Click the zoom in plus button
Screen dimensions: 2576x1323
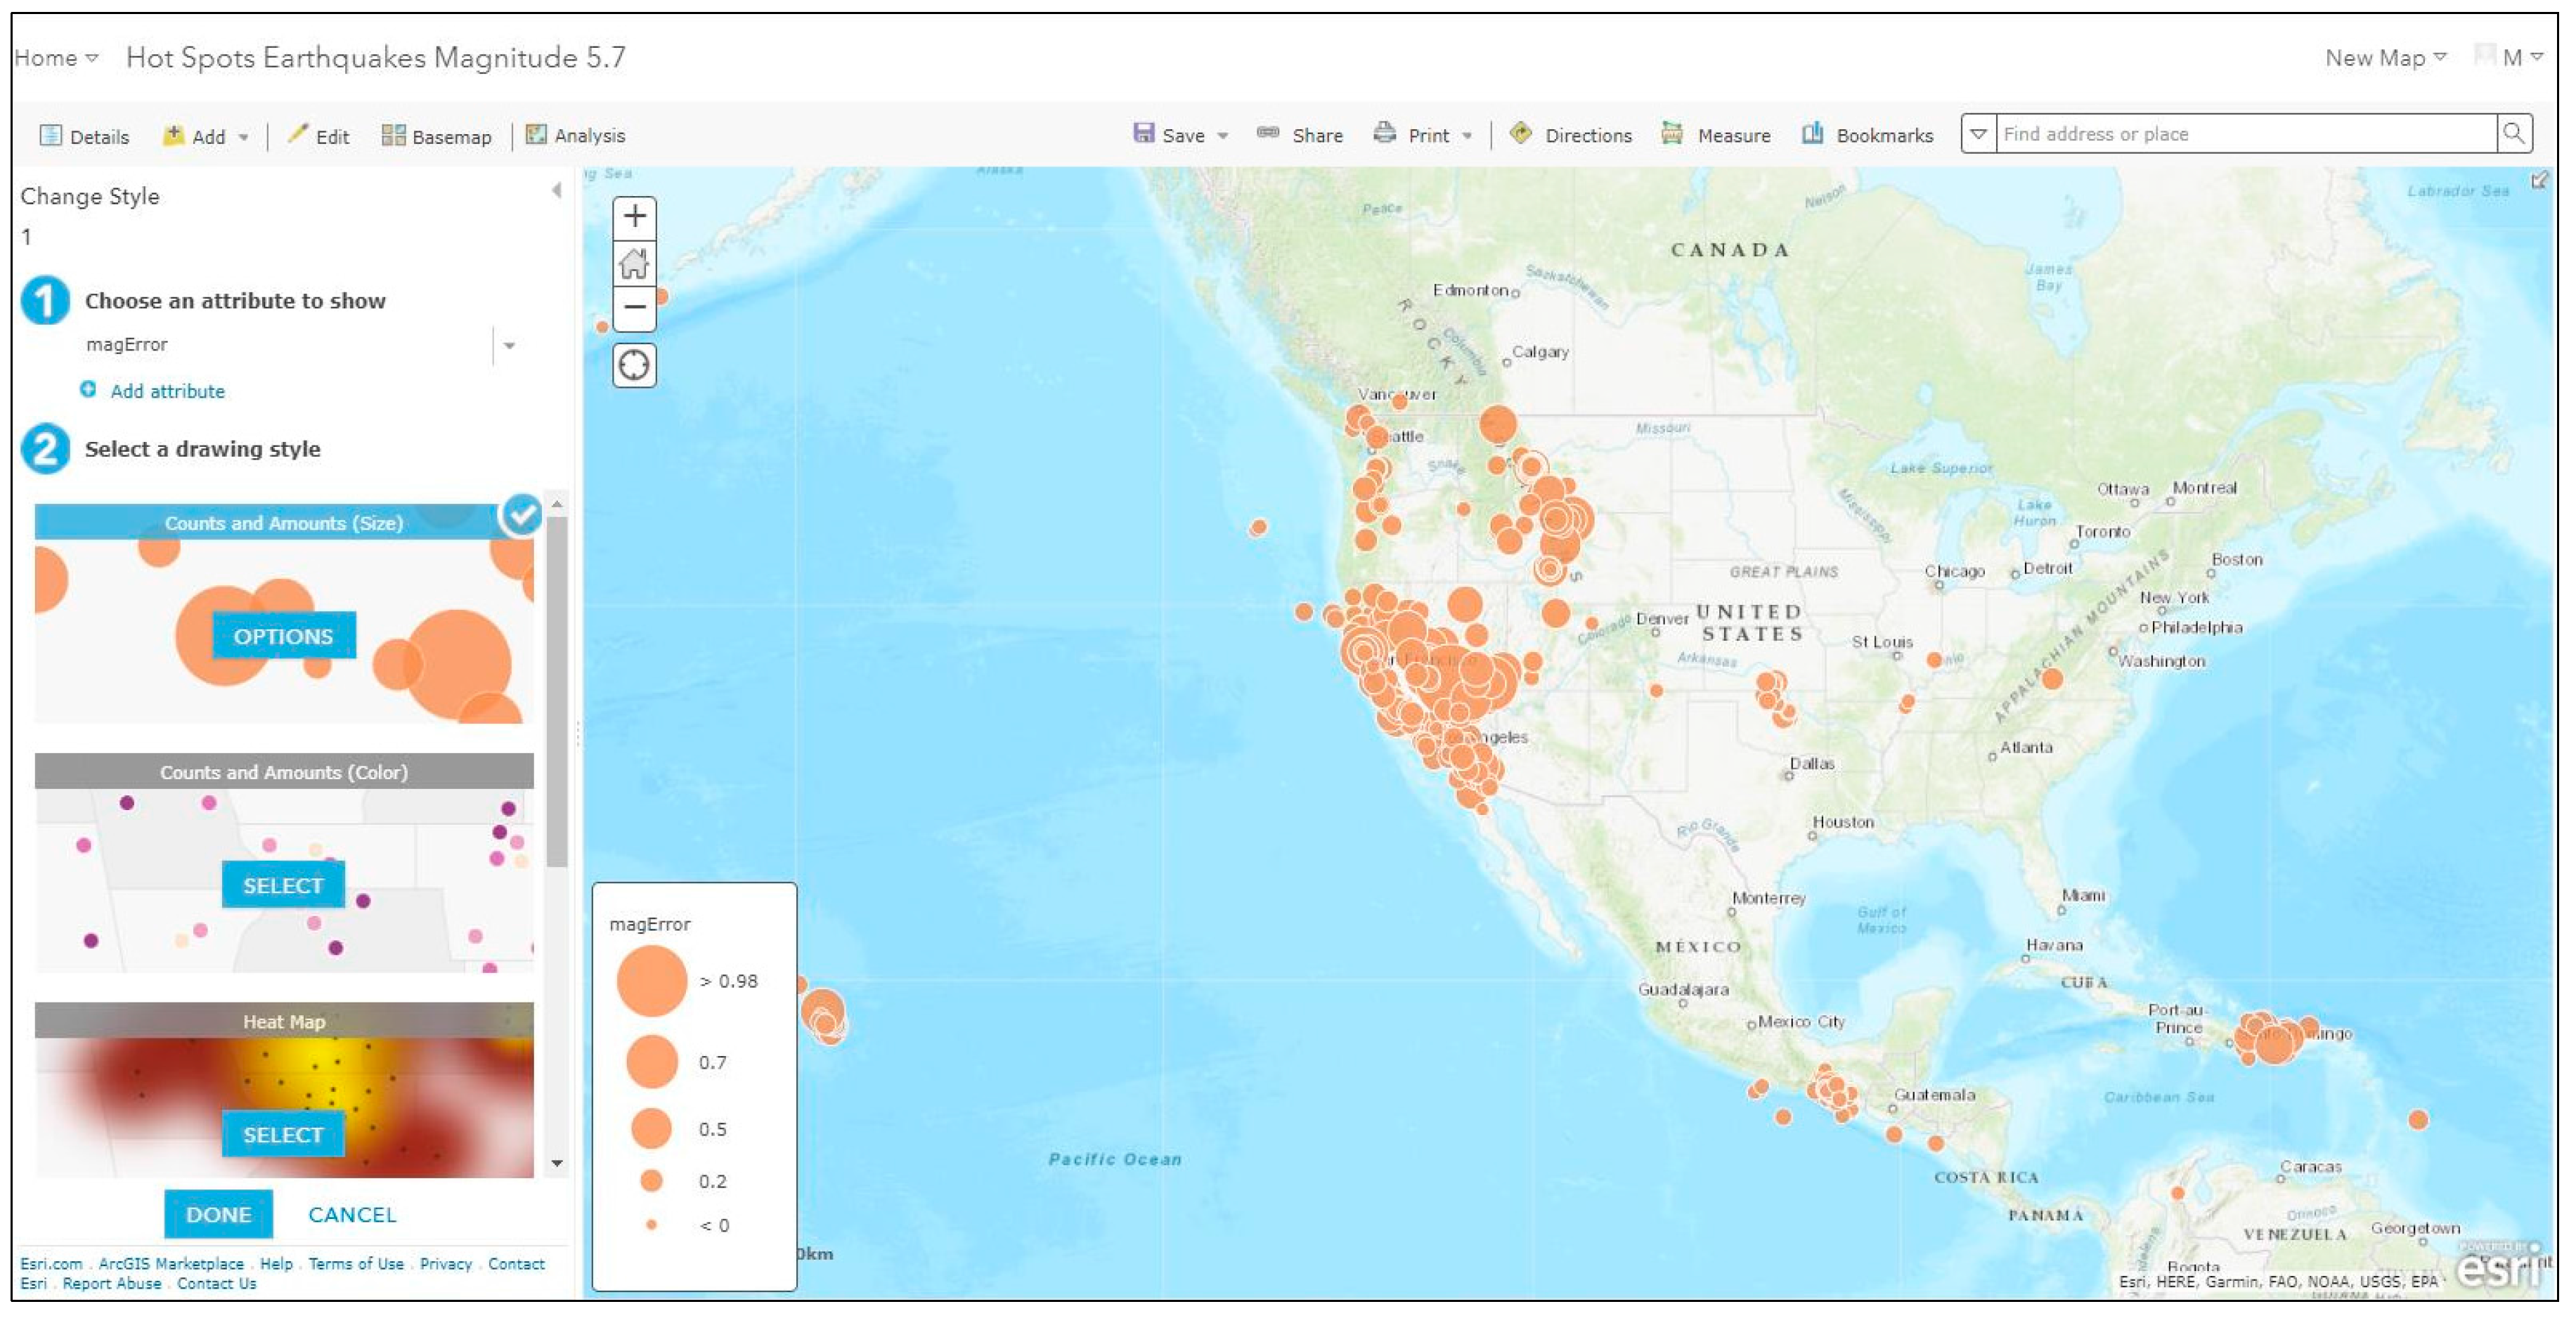tap(634, 217)
